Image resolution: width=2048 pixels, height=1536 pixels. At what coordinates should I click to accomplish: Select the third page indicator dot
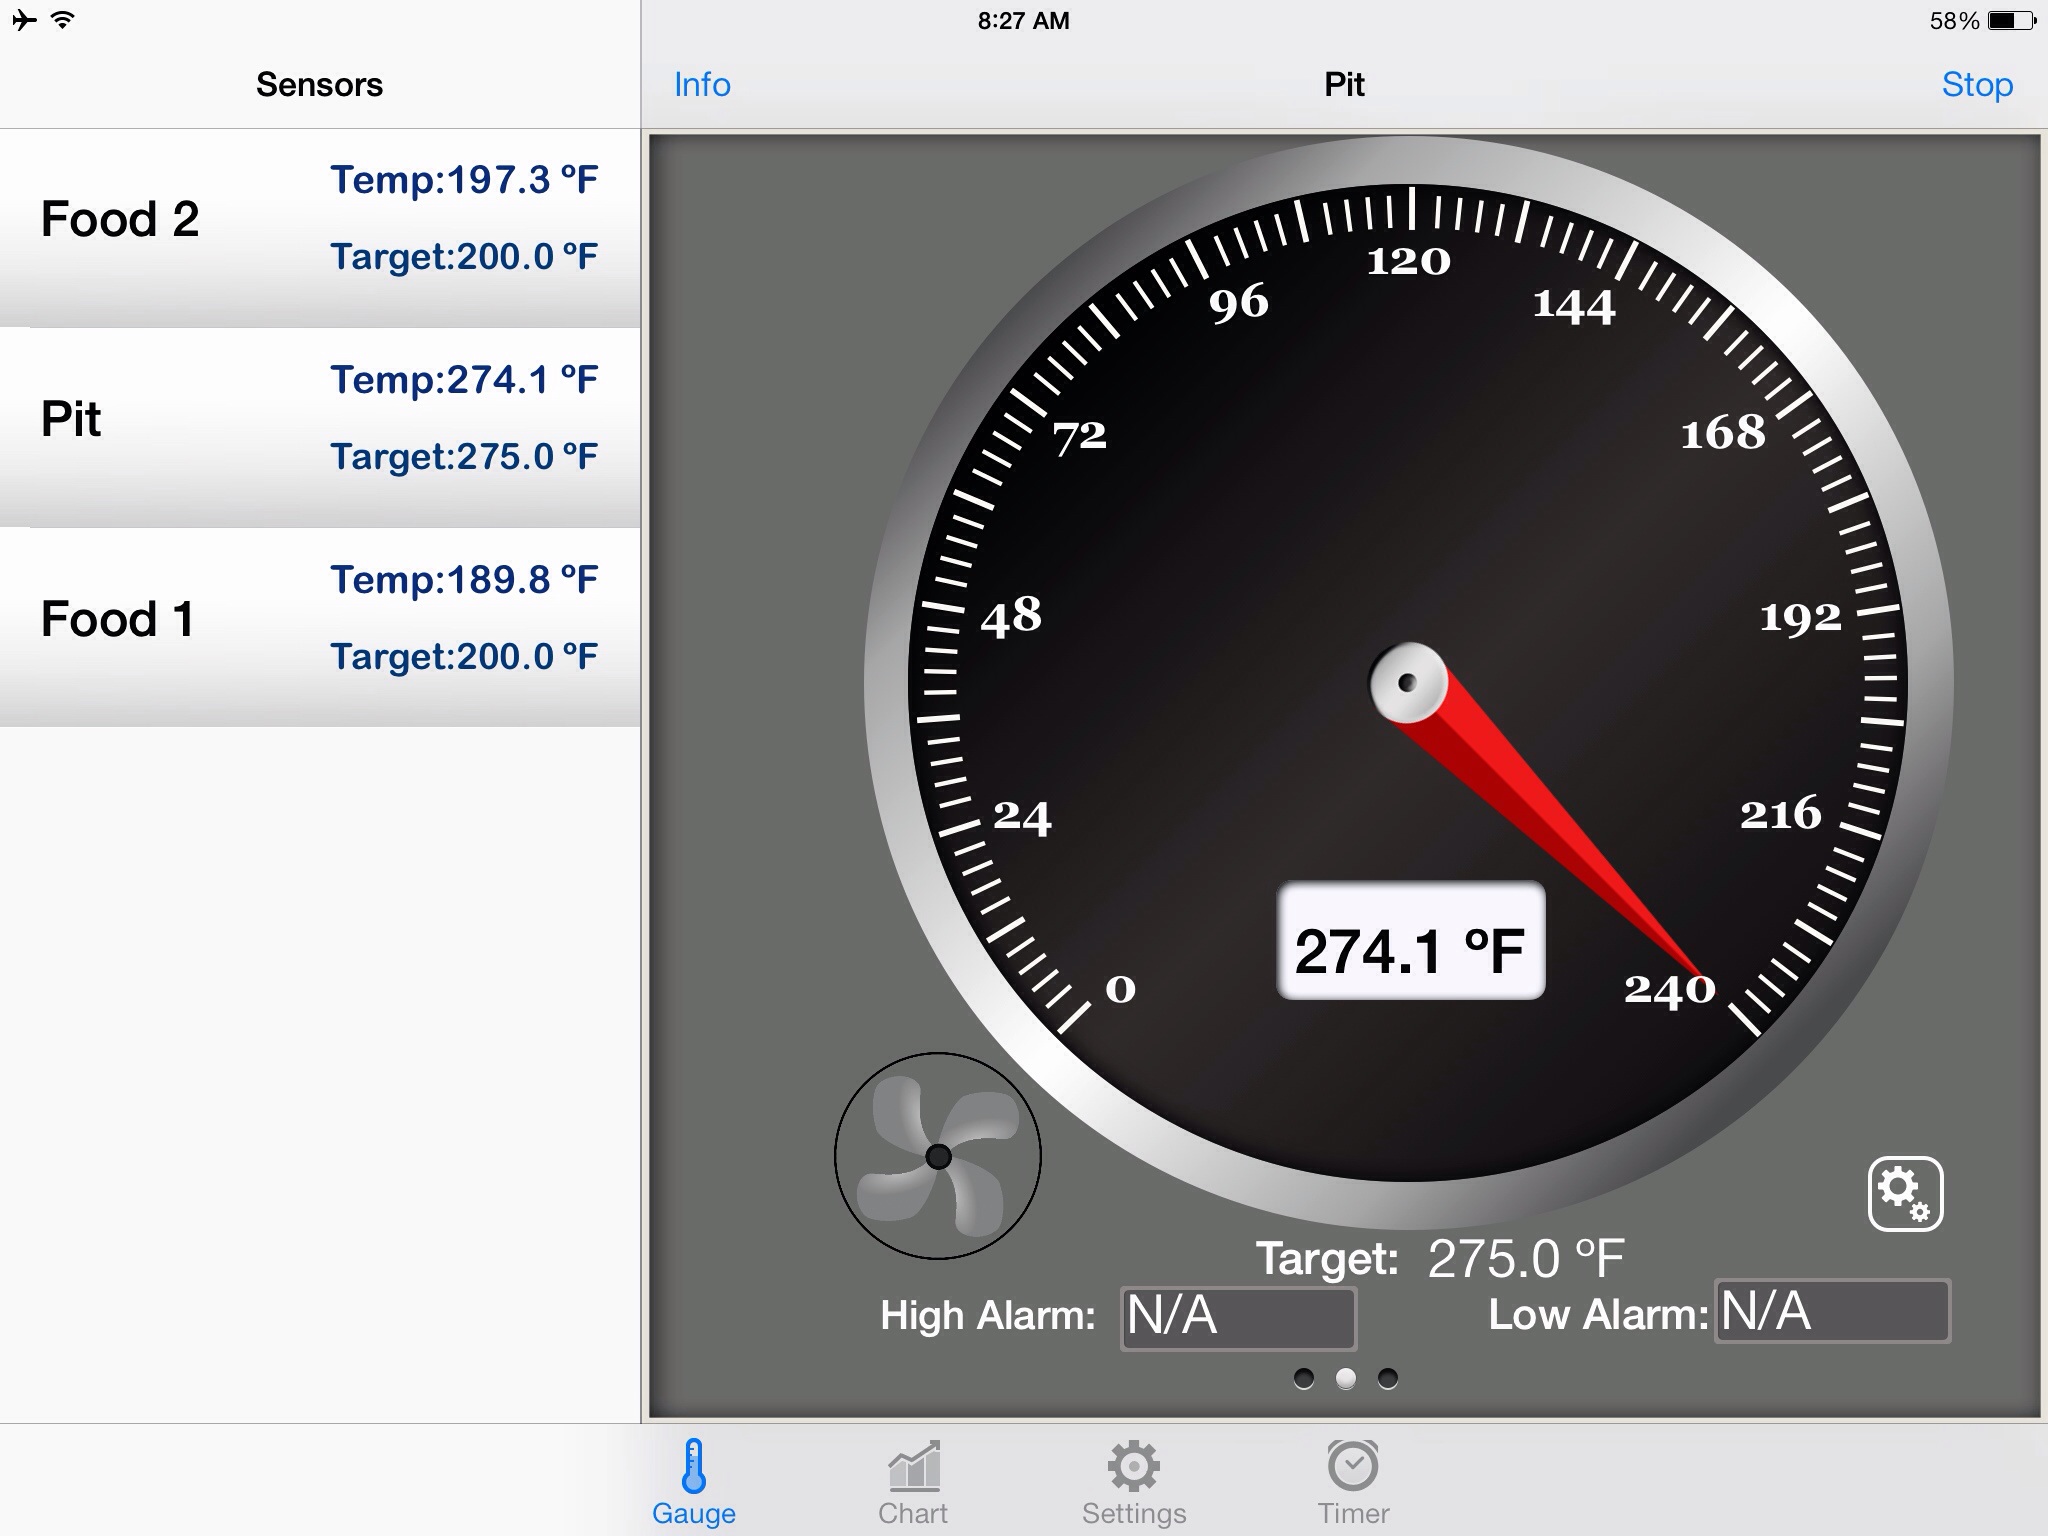pyautogui.click(x=1388, y=1379)
